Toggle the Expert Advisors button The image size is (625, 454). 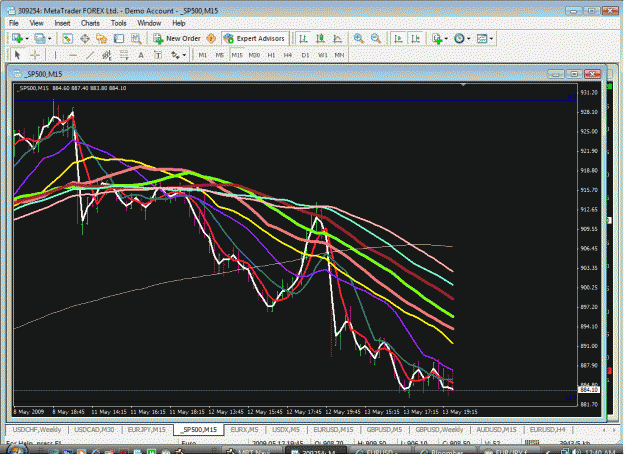(255, 39)
